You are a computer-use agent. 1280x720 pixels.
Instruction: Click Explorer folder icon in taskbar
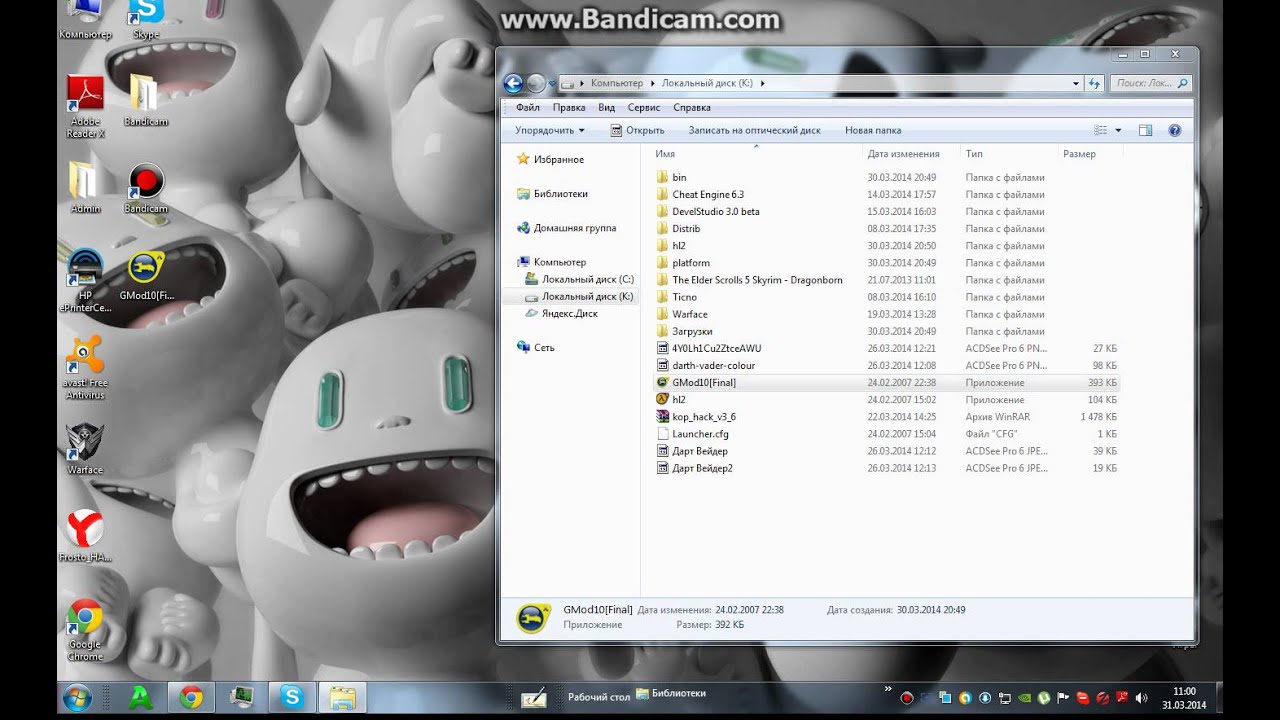coord(343,697)
